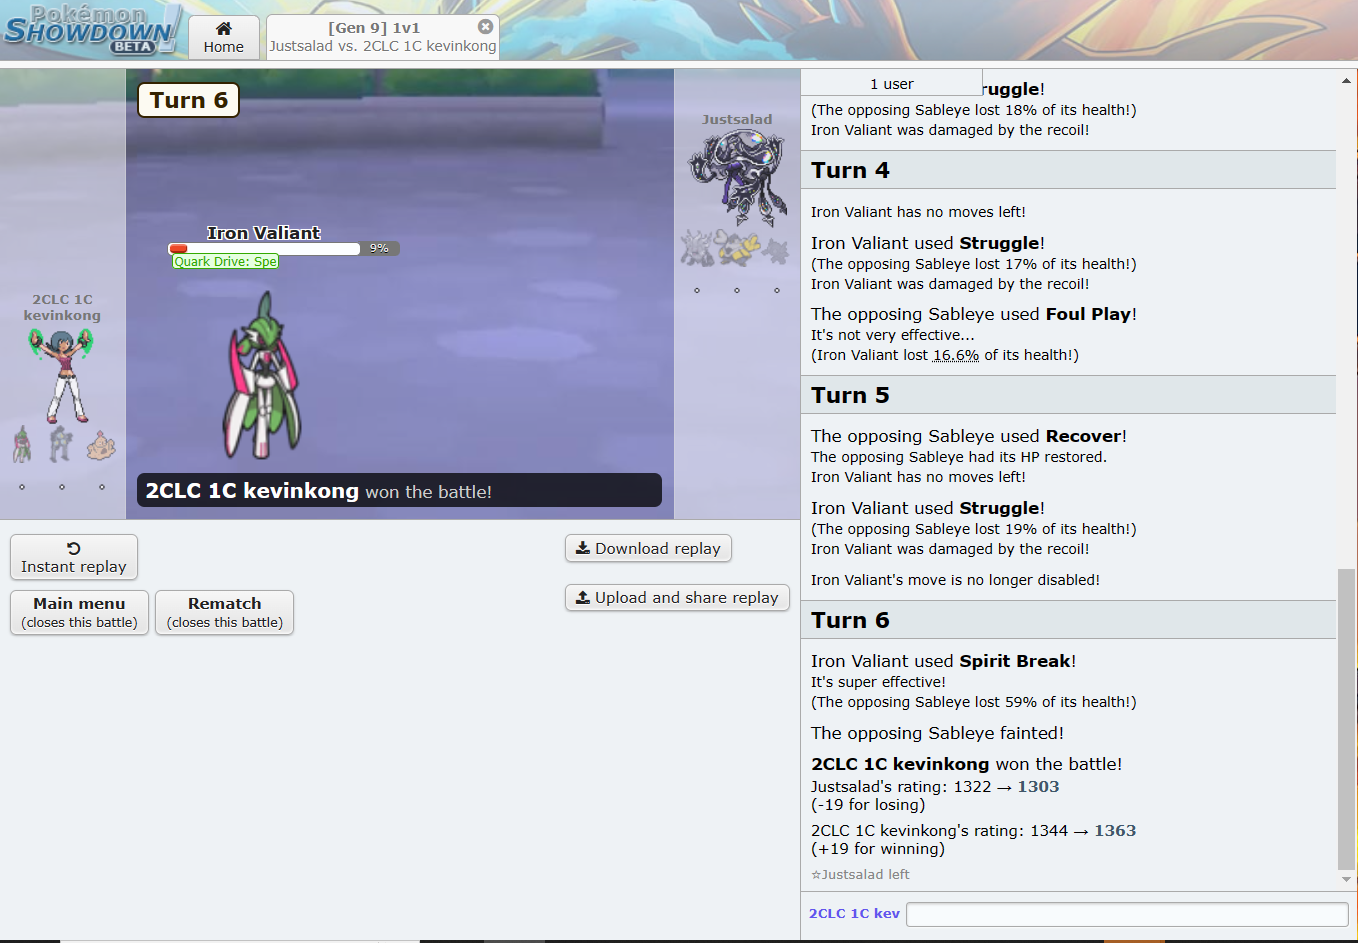
Task: Focus the chat message input field
Action: point(1127,914)
